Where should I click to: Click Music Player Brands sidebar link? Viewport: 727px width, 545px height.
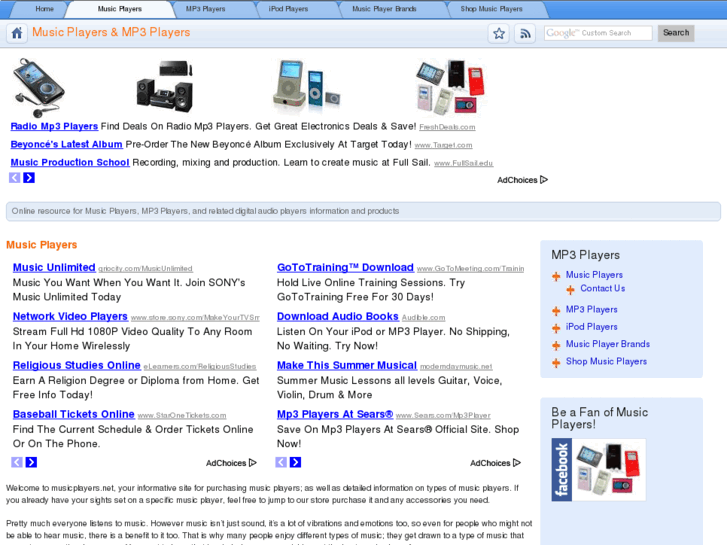608,344
